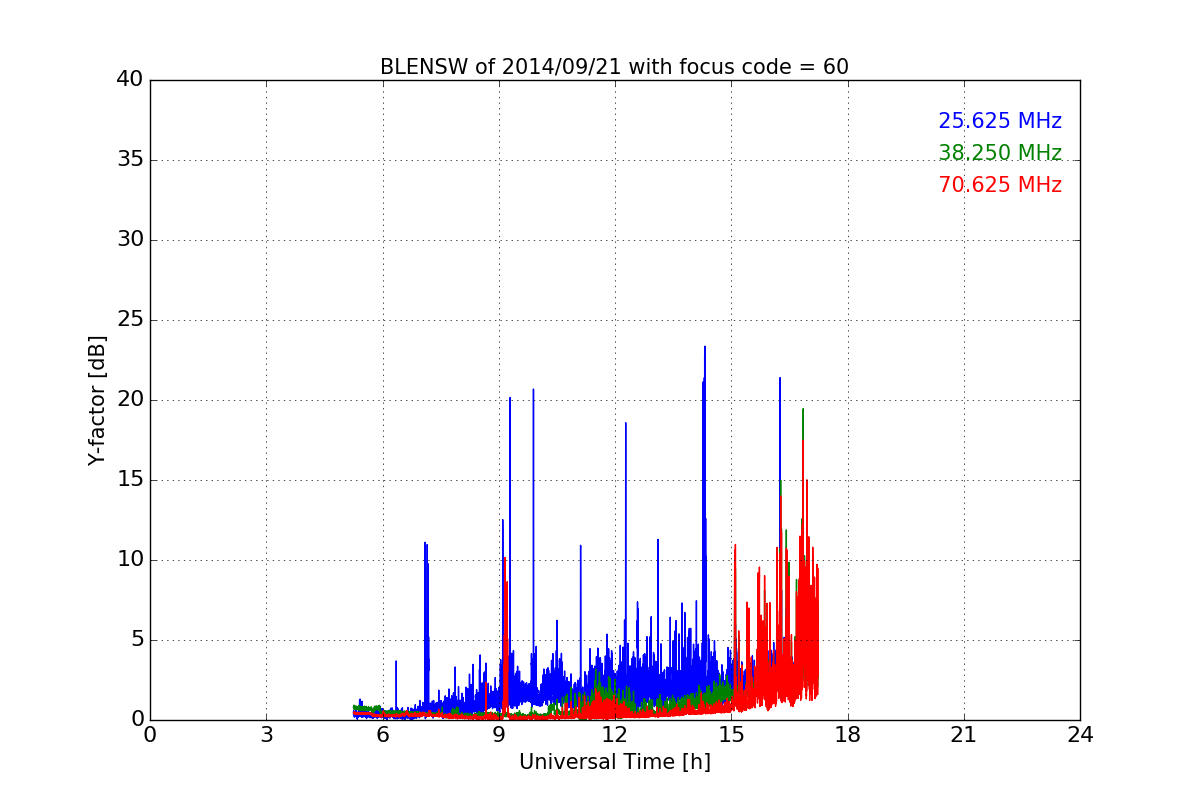Viewport: 1200px width, 800px height.
Task: Select the blue 25.625 MHz legend label
Action: (x=1000, y=121)
